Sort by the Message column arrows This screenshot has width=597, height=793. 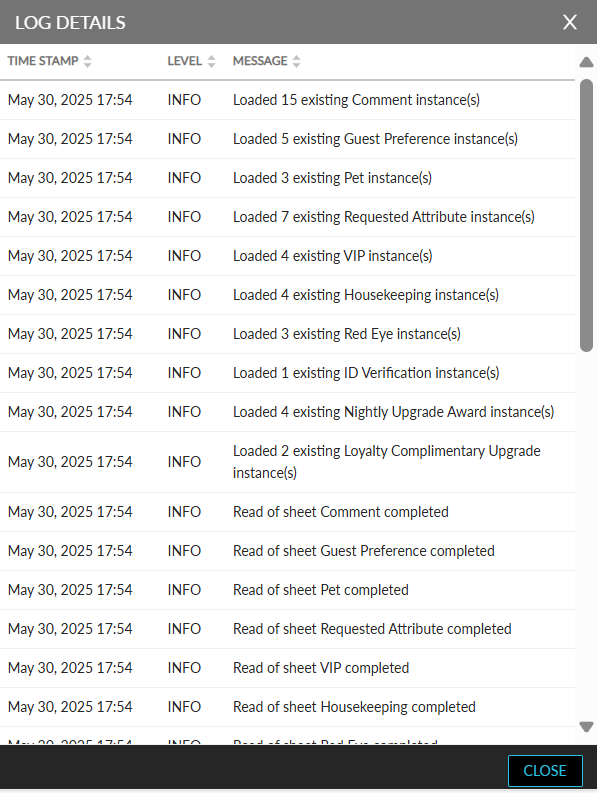click(x=296, y=61)
